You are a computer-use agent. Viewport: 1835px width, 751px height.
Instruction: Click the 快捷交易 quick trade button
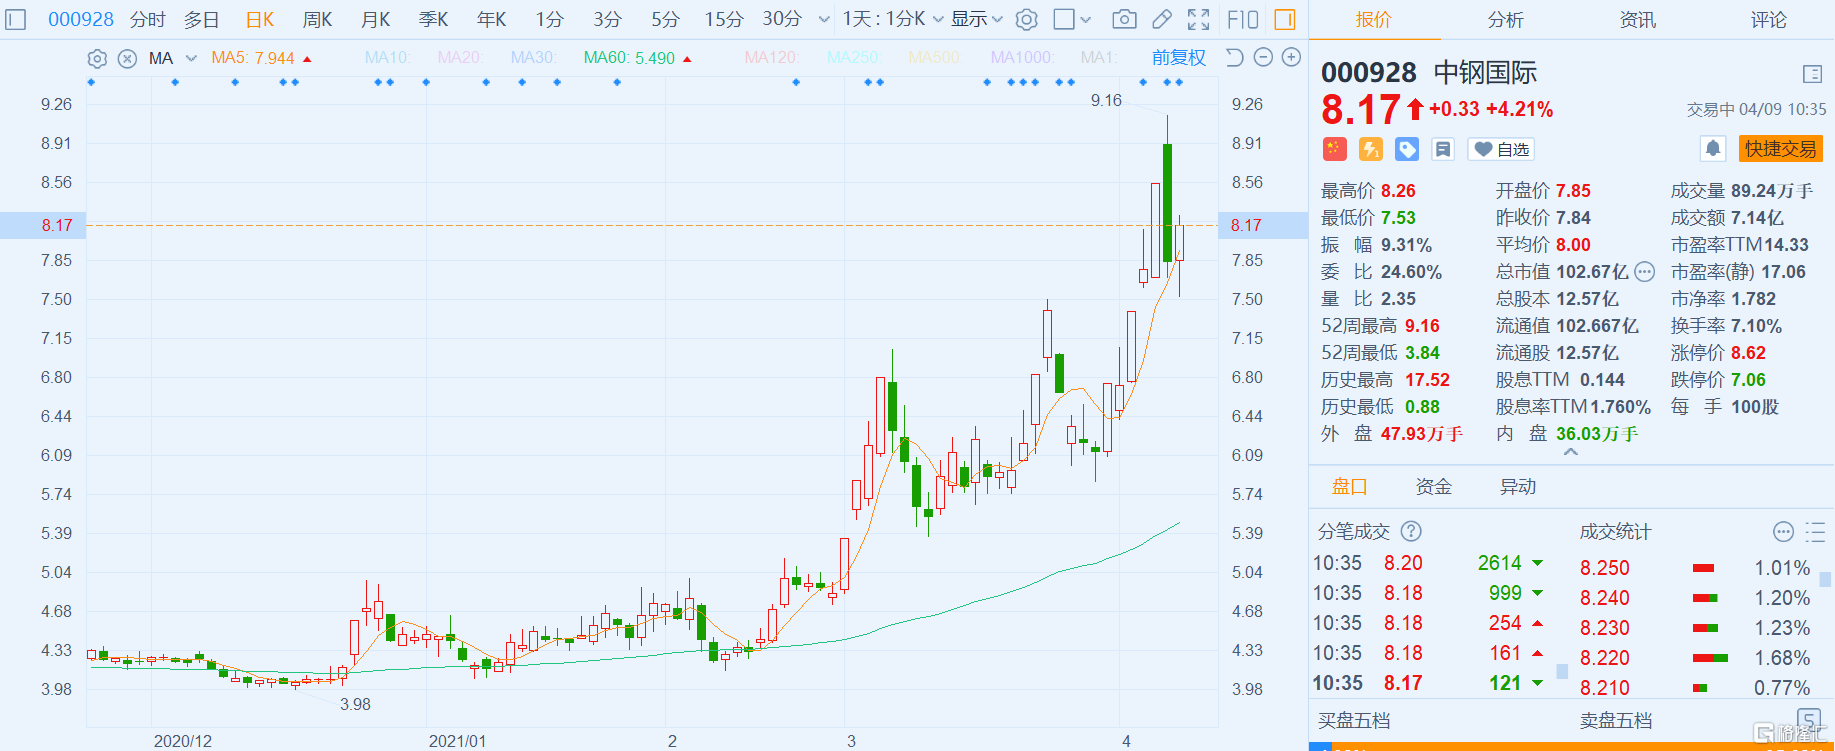(1780, 149)
